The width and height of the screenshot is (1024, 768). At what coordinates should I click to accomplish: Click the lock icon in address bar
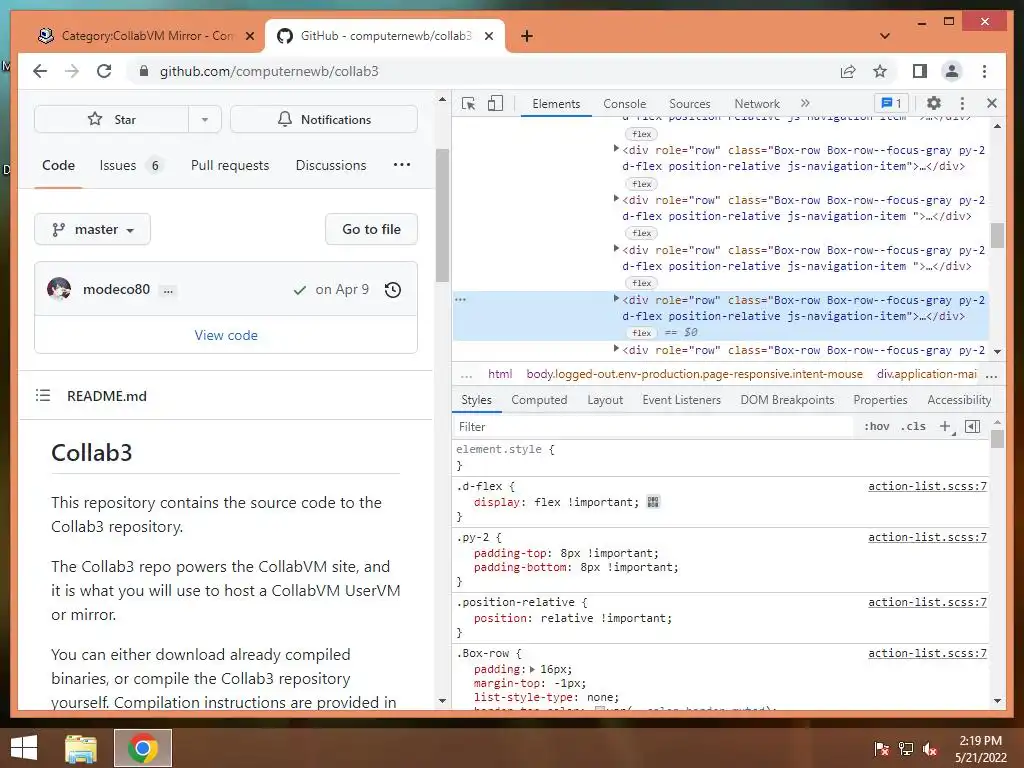(144, 71)
